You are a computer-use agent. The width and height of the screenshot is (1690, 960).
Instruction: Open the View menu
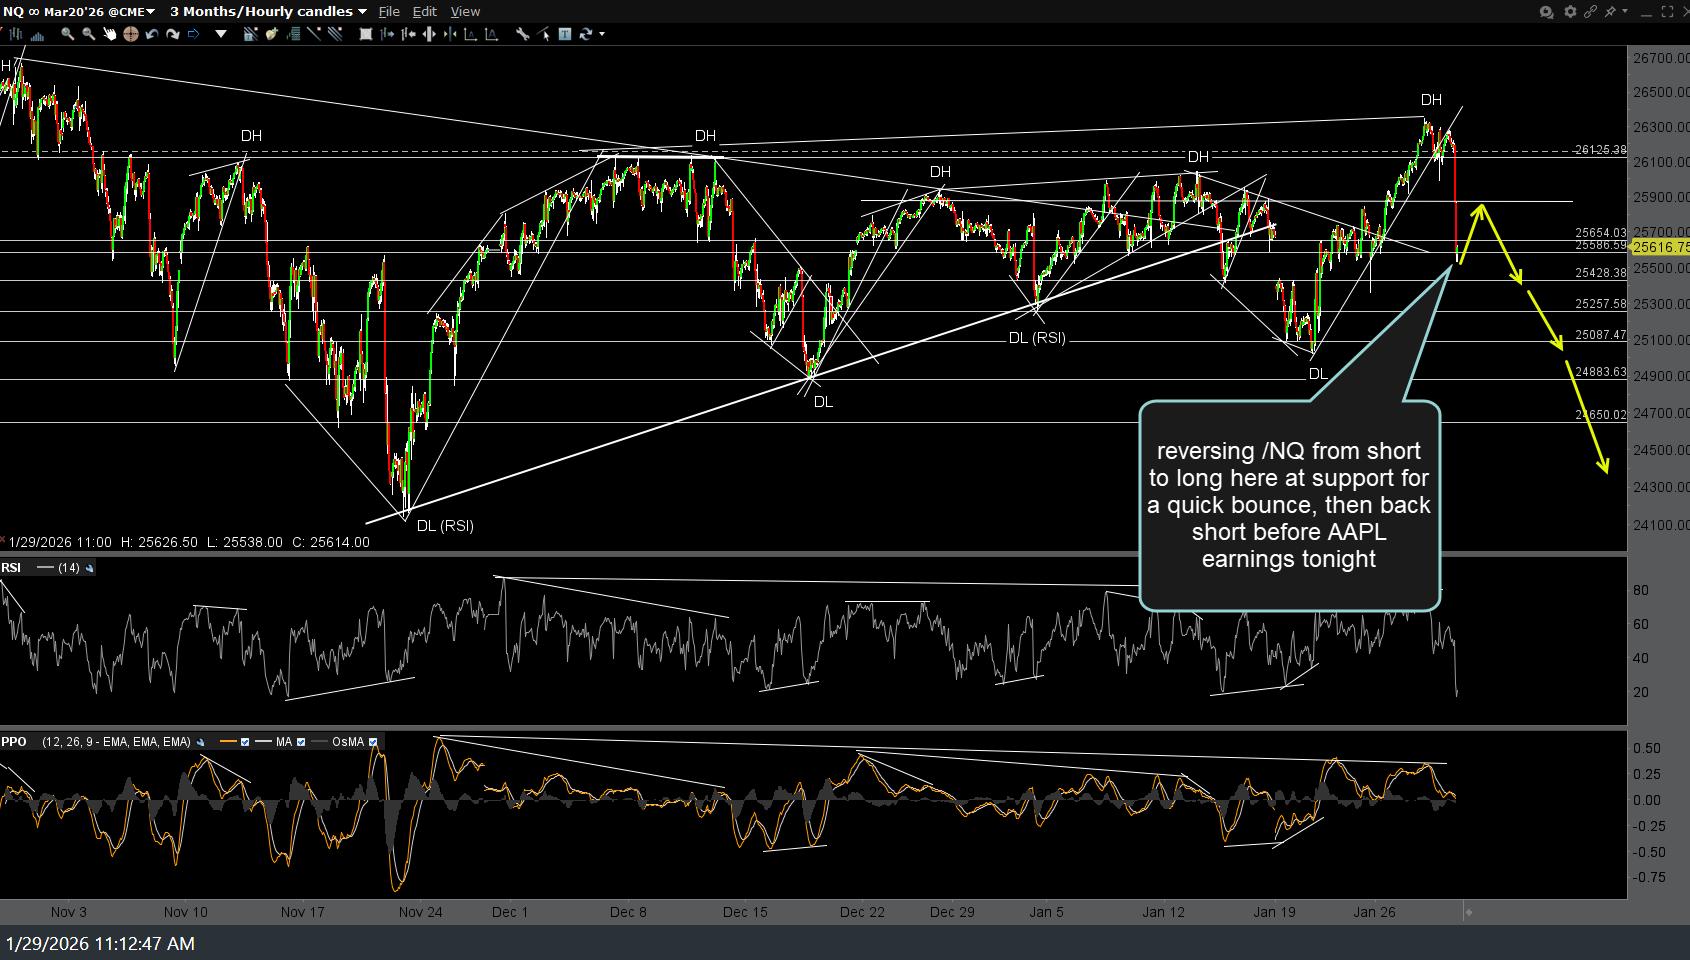[465, 11]
